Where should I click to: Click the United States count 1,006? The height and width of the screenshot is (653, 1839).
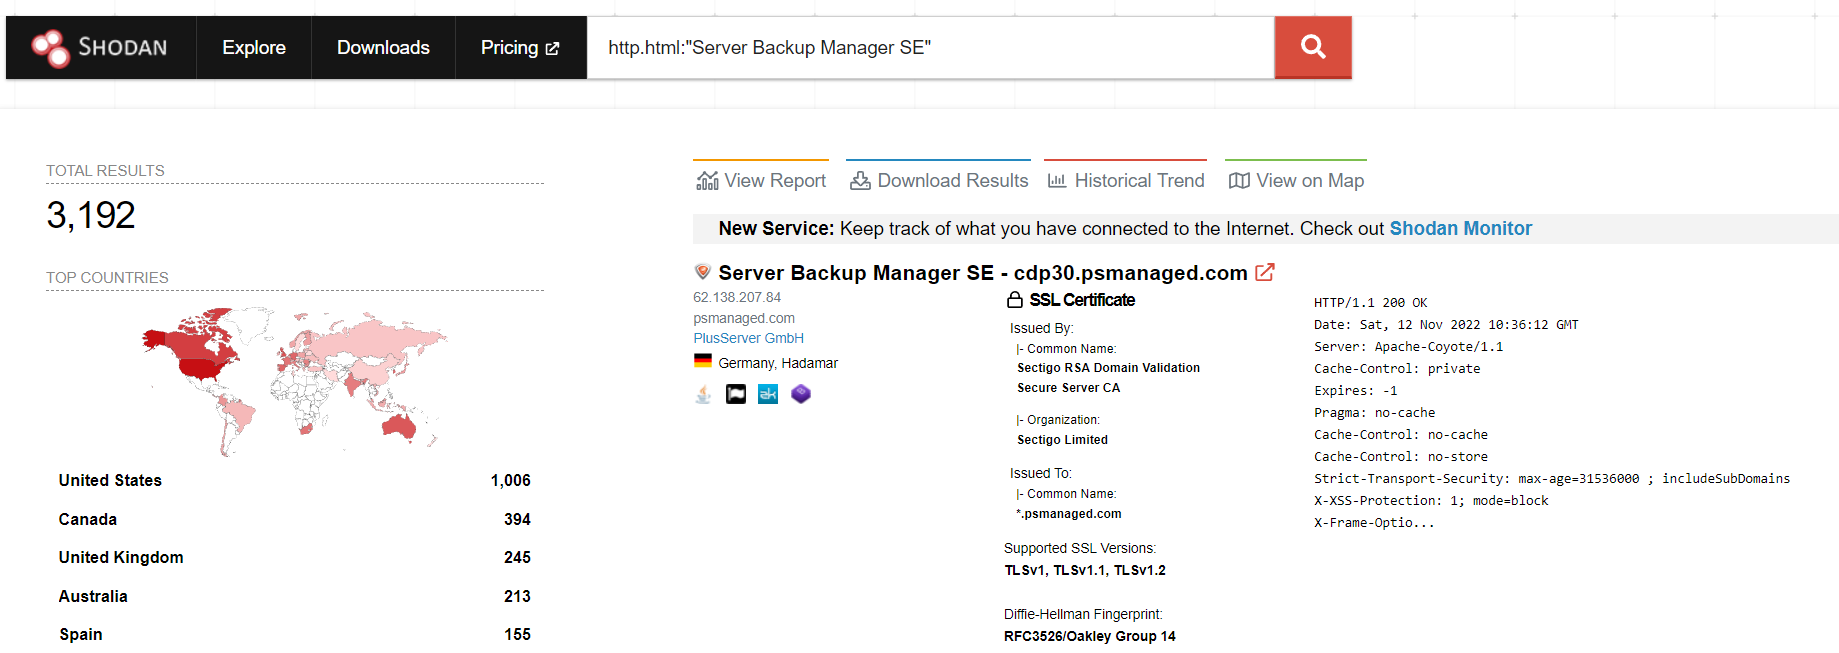coord(510,480)
